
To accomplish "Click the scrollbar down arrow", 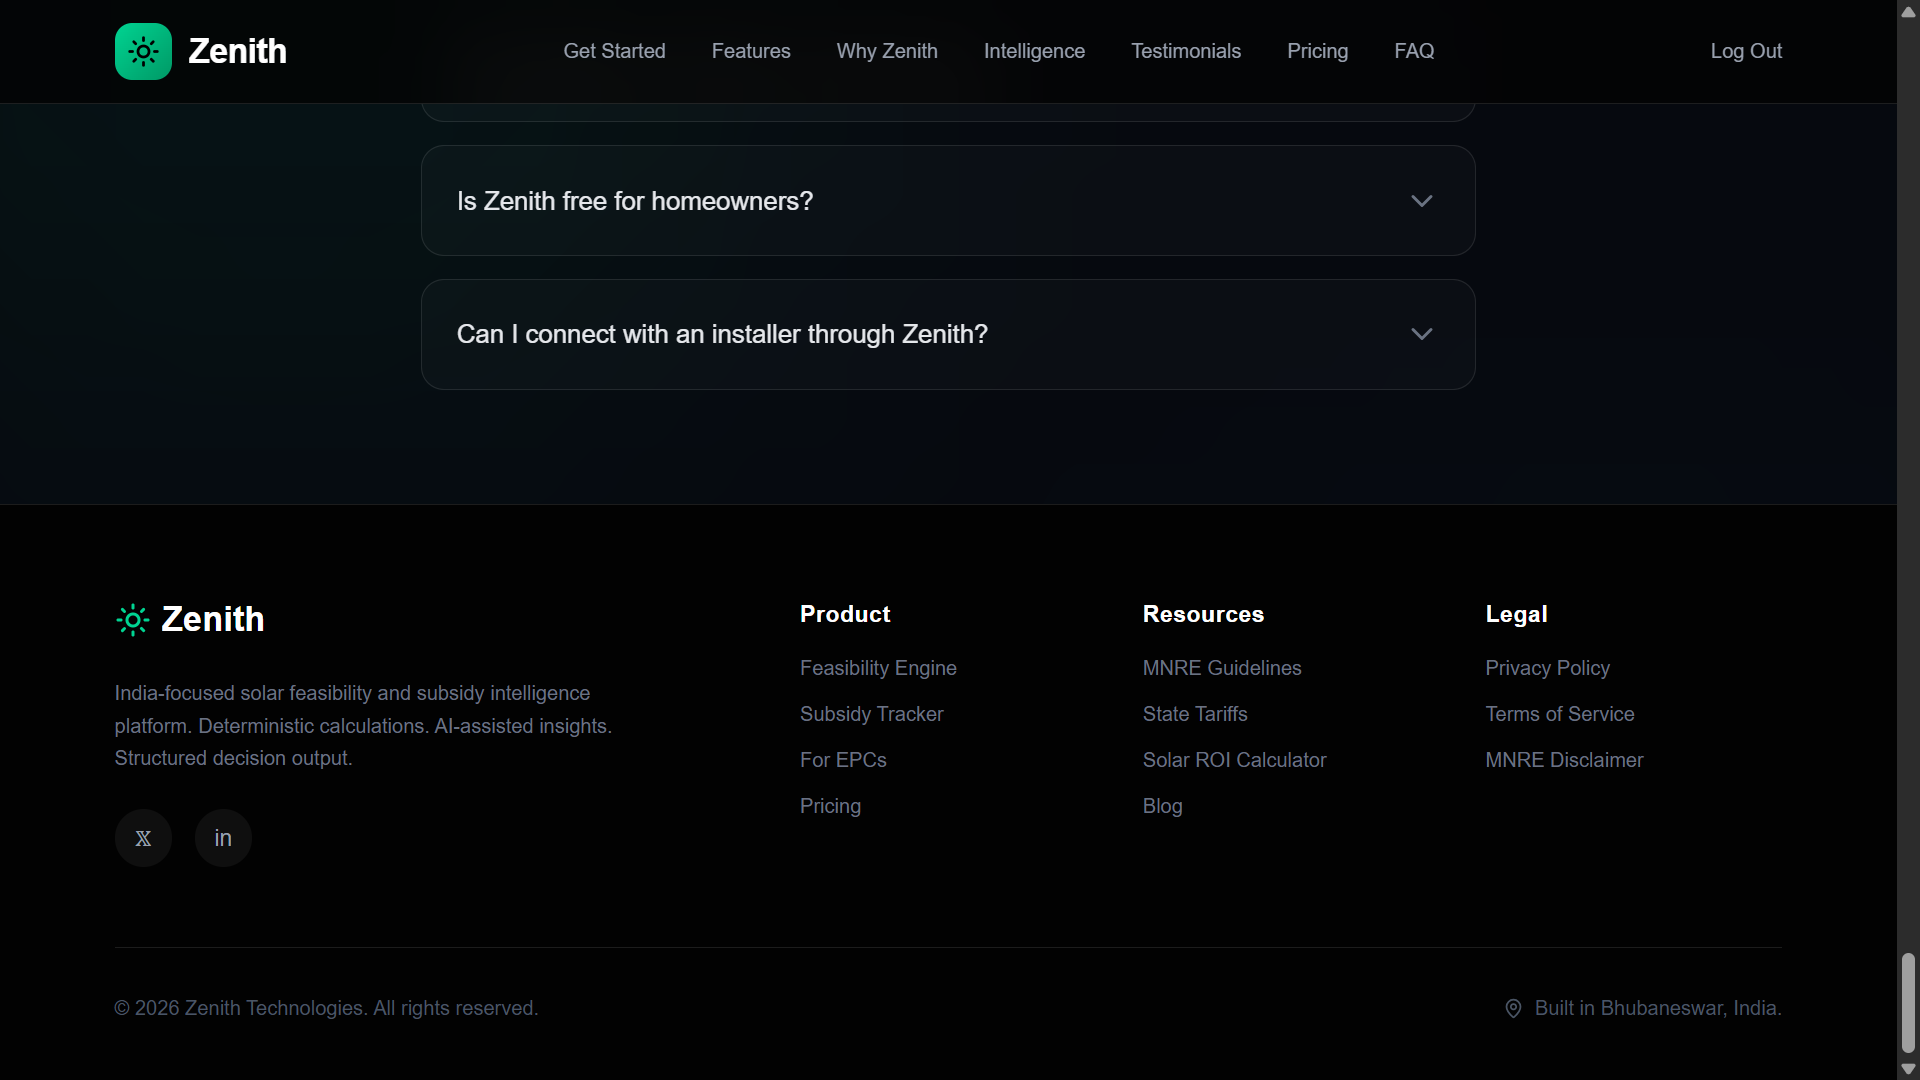I will point(1908,1068).
